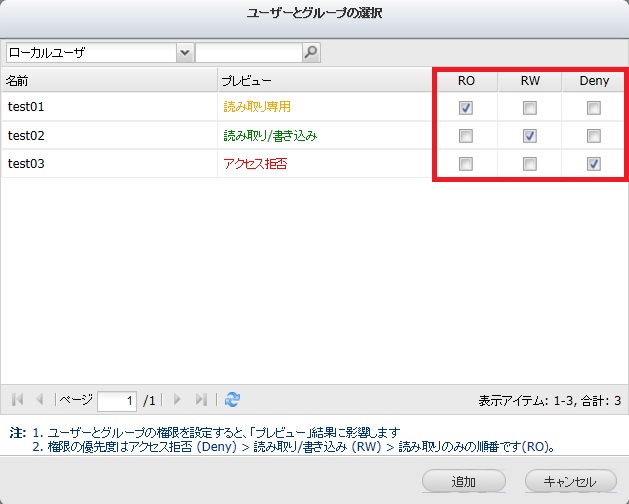The image size is (629, 504).
Task: Click the 追加 button
Action: pos(464,481)
